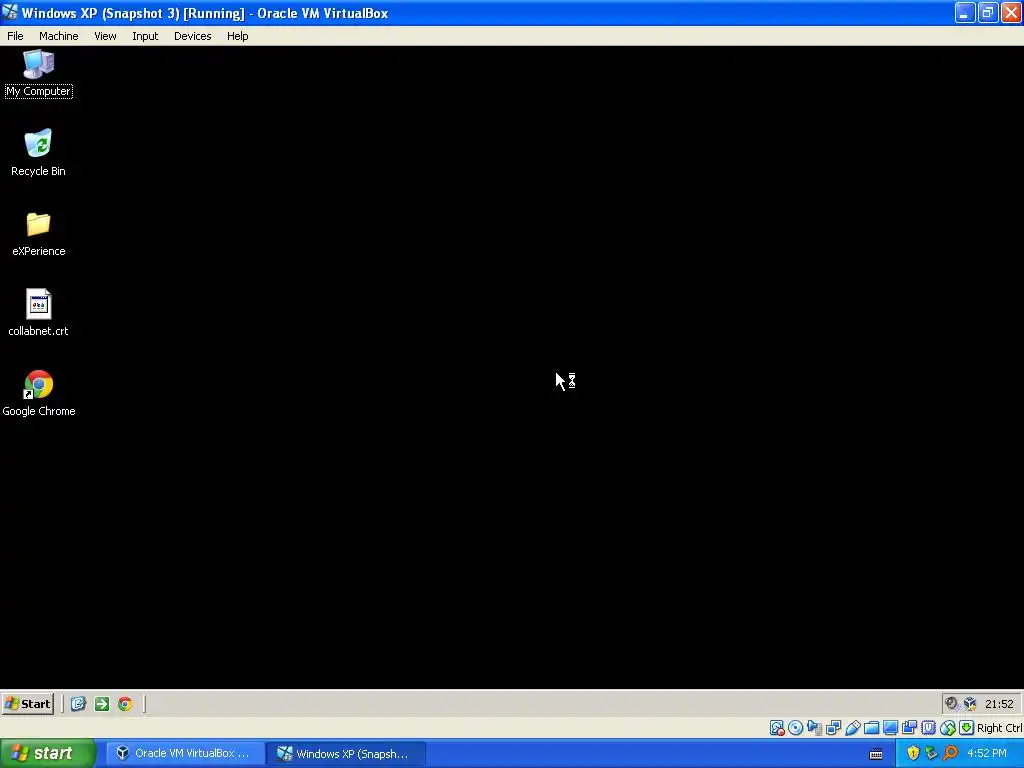Switch to Oracle VM VirtualBox taskbar button
Image resolution: width=1024 pixels, height=768 pixels.
185,754
